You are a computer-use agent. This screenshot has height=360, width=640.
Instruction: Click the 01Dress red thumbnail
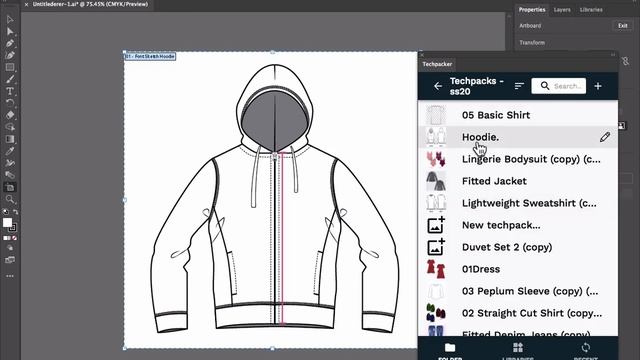coord(436,269)
